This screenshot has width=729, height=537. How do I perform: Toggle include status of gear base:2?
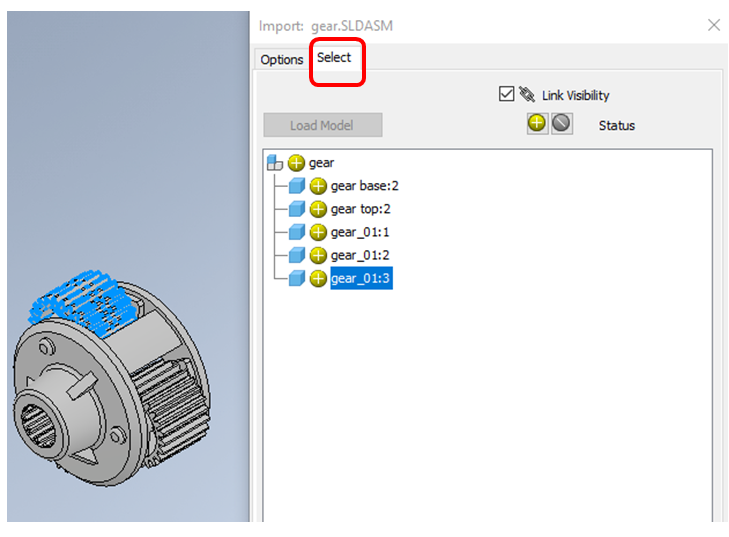[318, 186]
